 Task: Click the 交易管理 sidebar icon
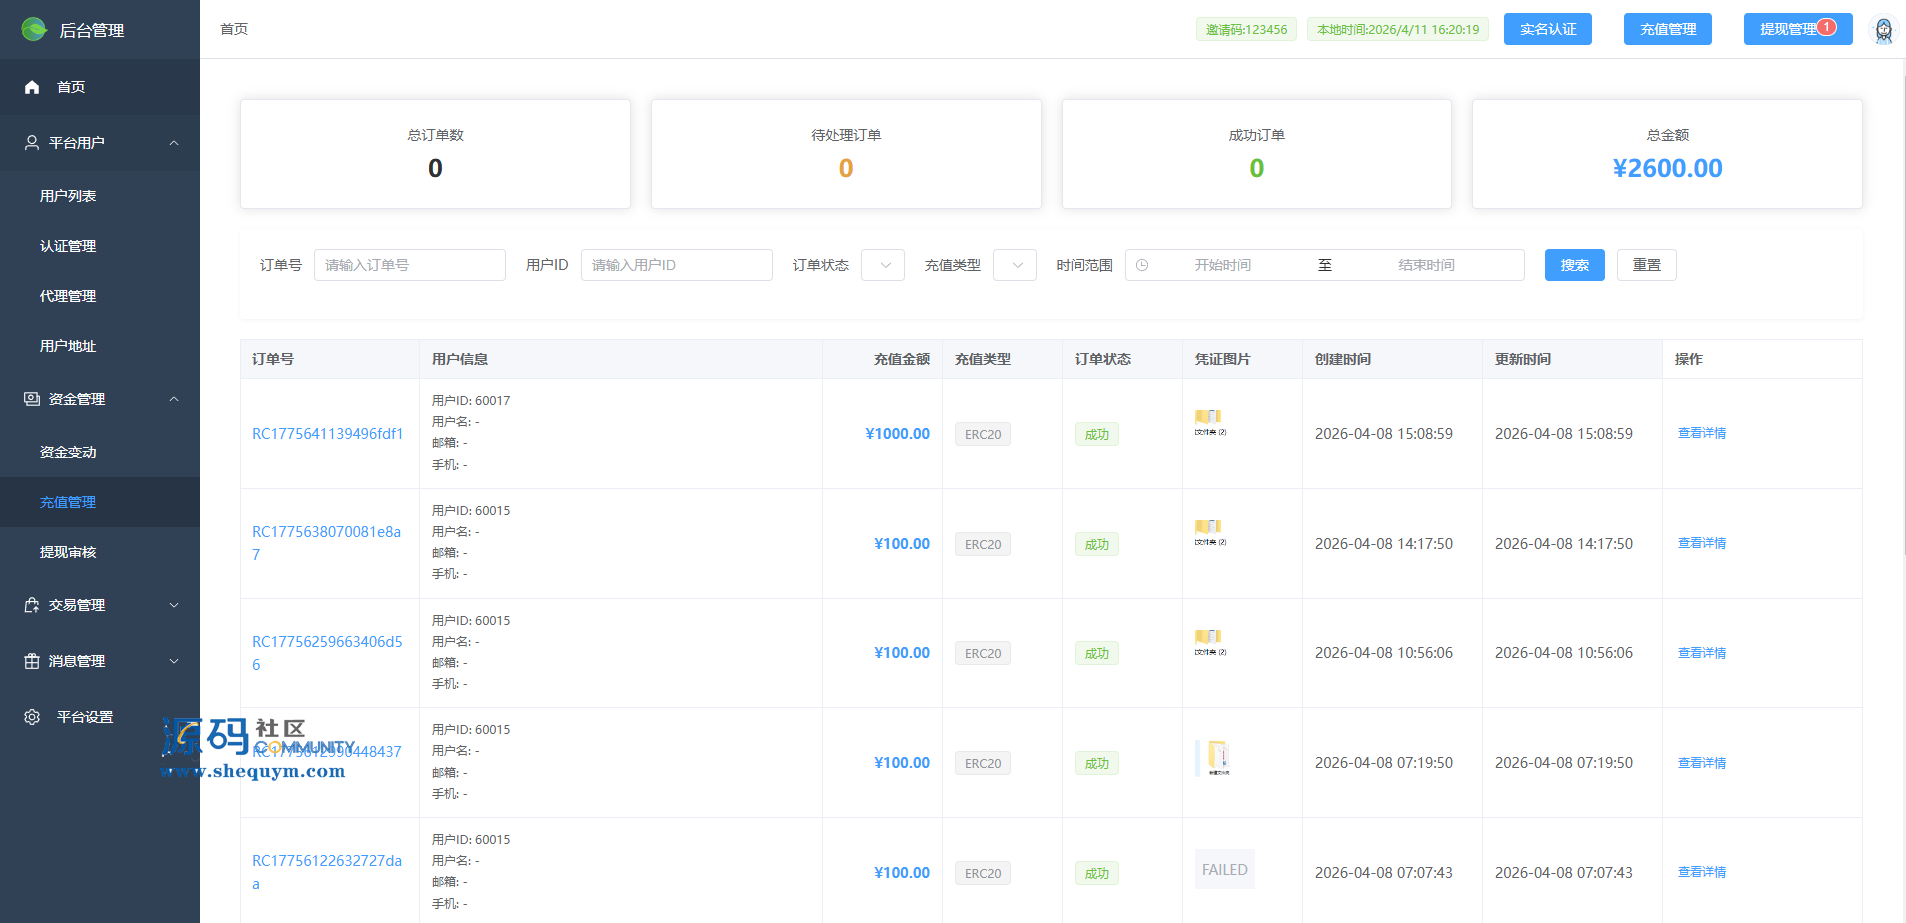[32, 605]
